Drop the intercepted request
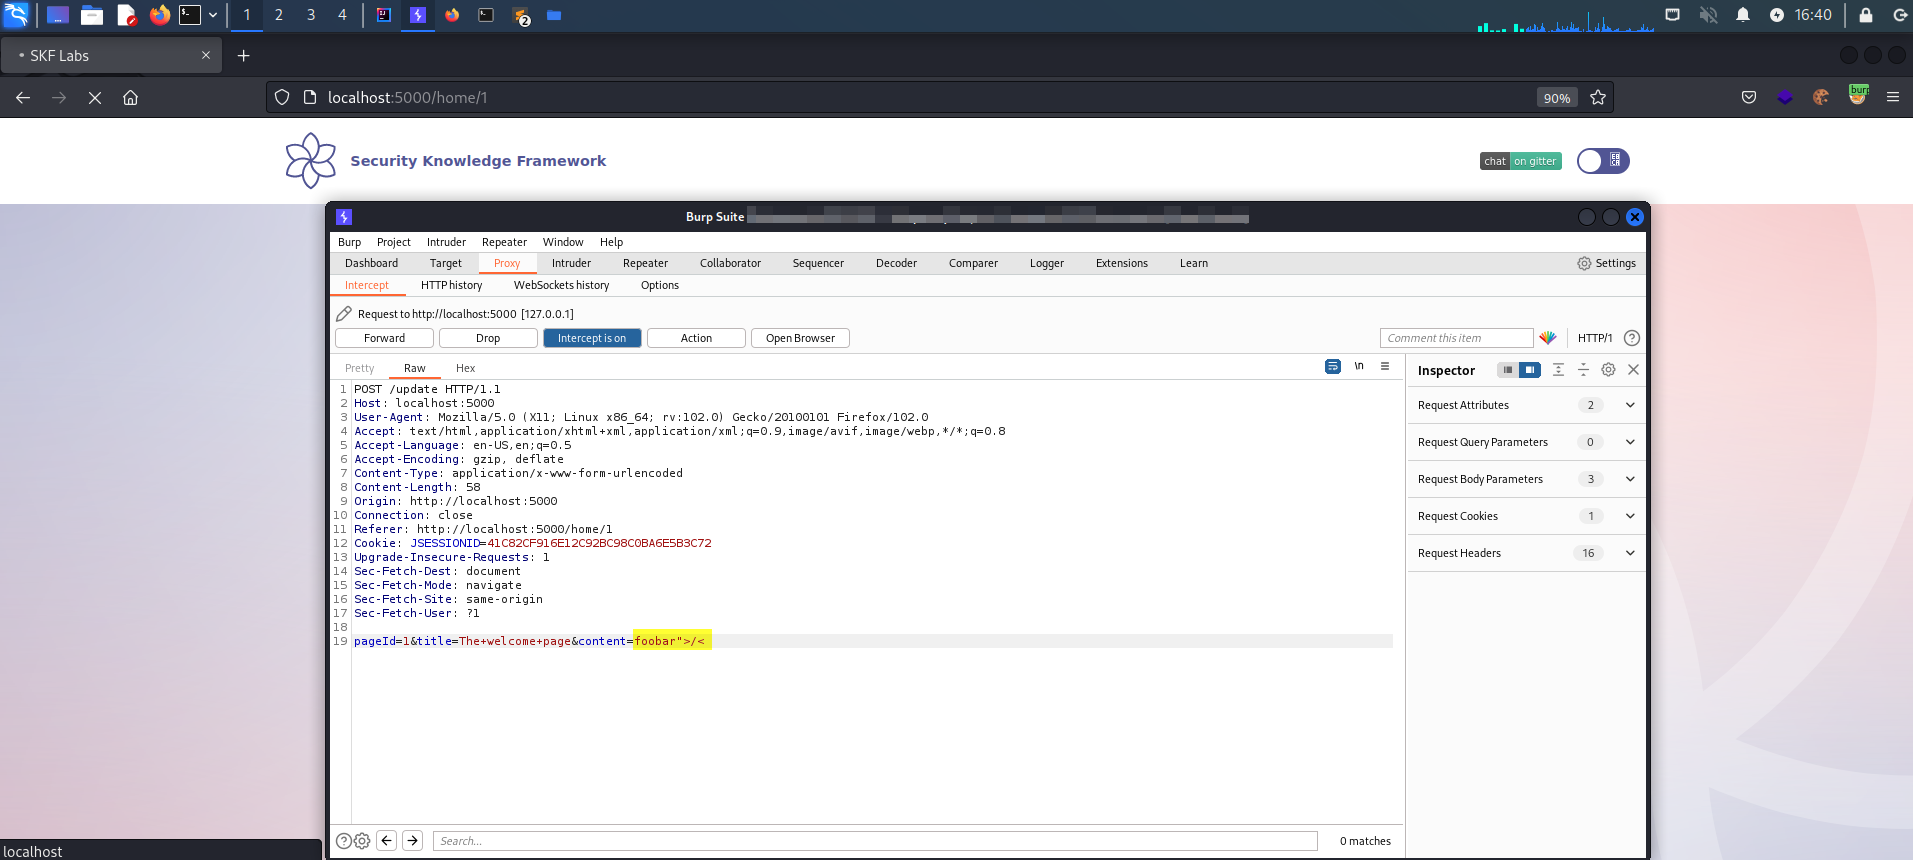Screen dimensions: 1913x860 click(x=488, y=338)
